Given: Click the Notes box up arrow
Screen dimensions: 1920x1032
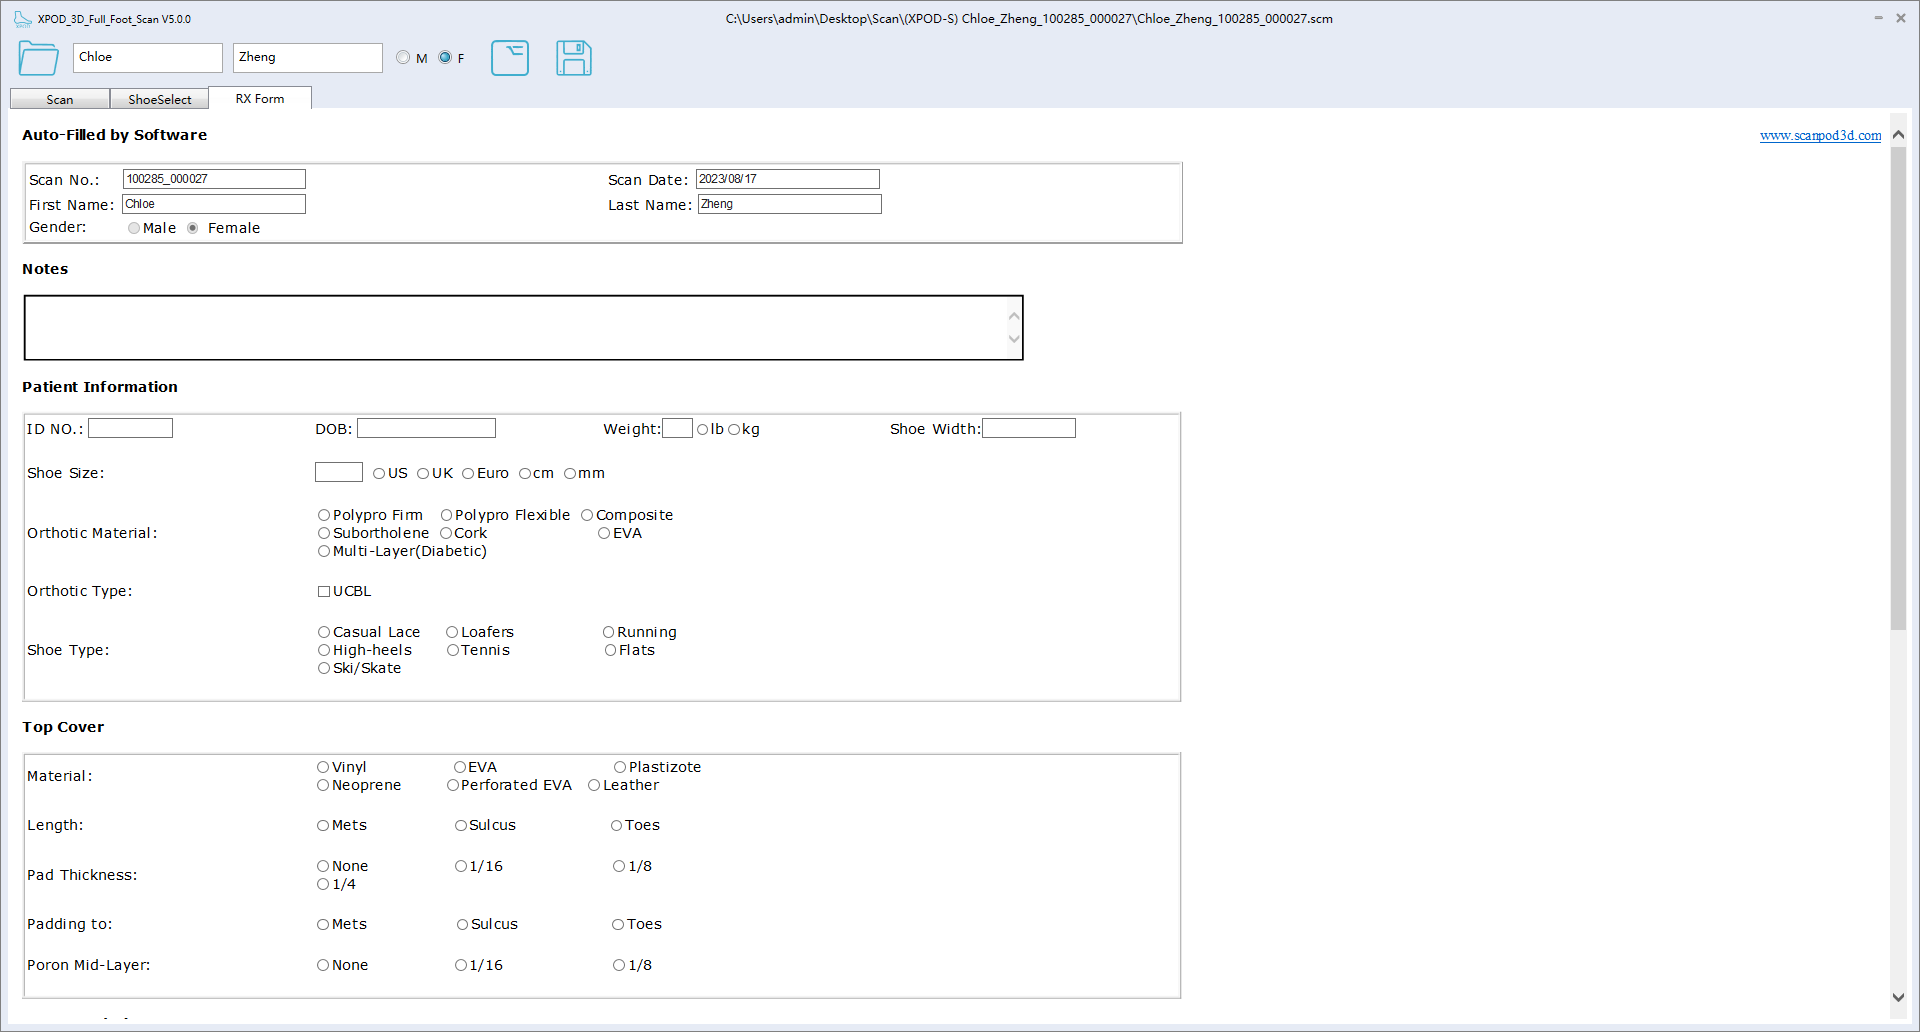Looking at the screenshot, I should (1014, 316).
